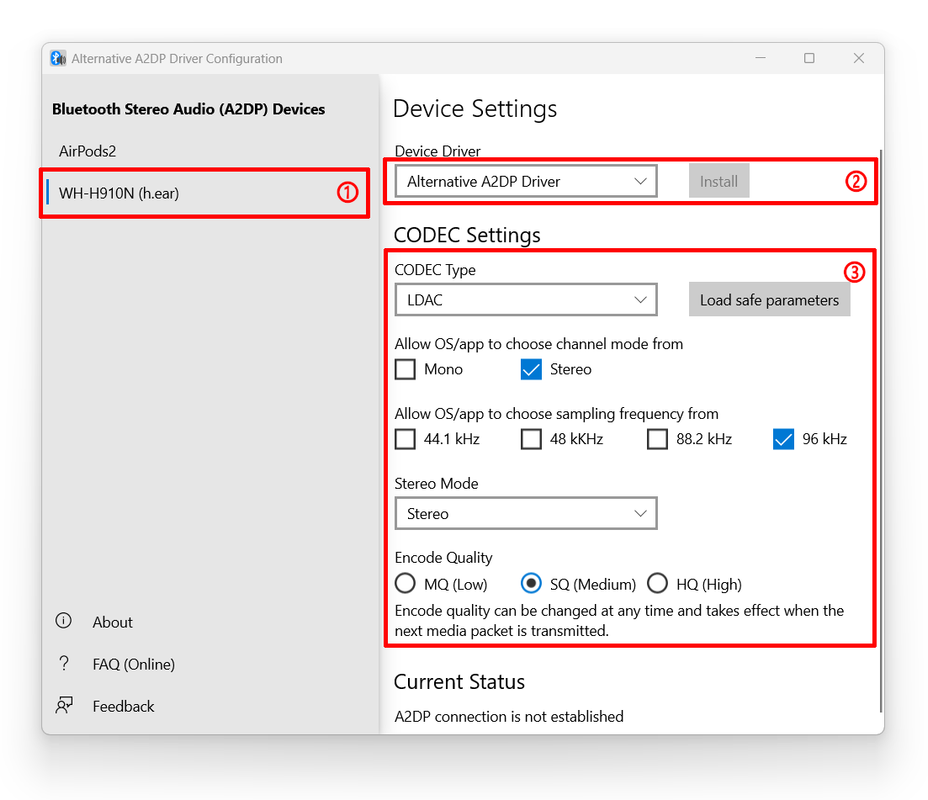The image size is (928, 800).
Task: Click the settings panel vertical scrollbar
Action: (881, 431)
